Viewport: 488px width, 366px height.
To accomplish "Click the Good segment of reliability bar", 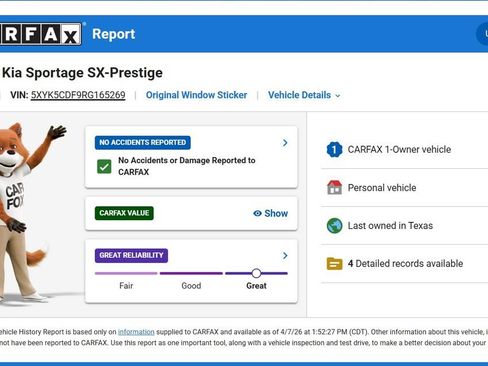I will pyautogui.click(x=191, y=273).
